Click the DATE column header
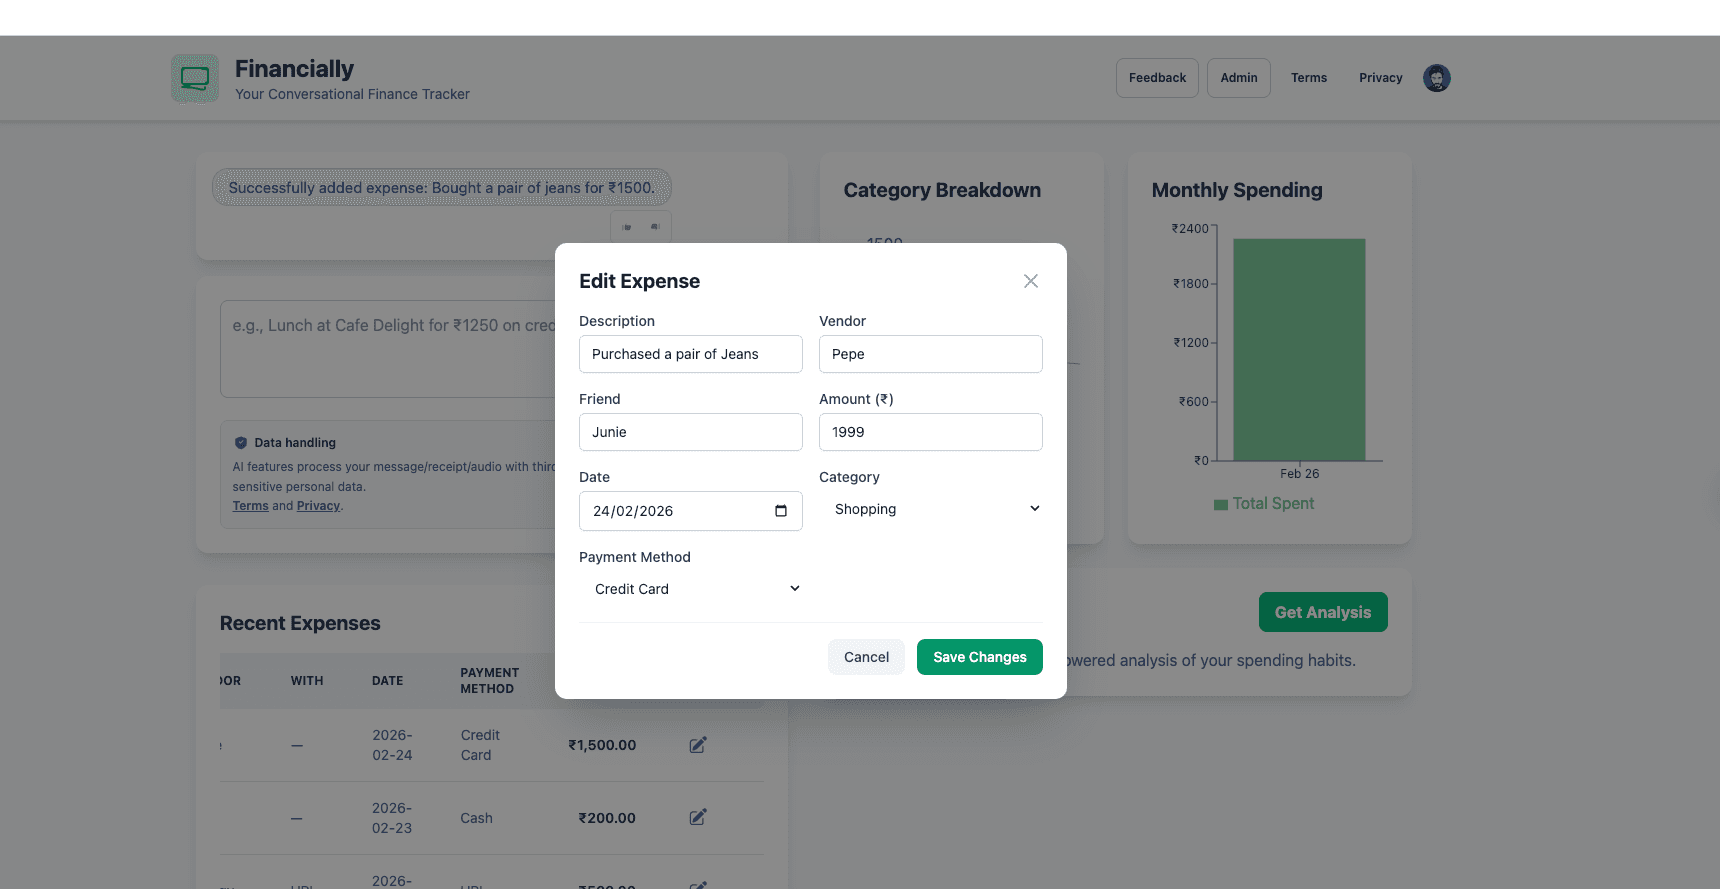 (388, 681)
